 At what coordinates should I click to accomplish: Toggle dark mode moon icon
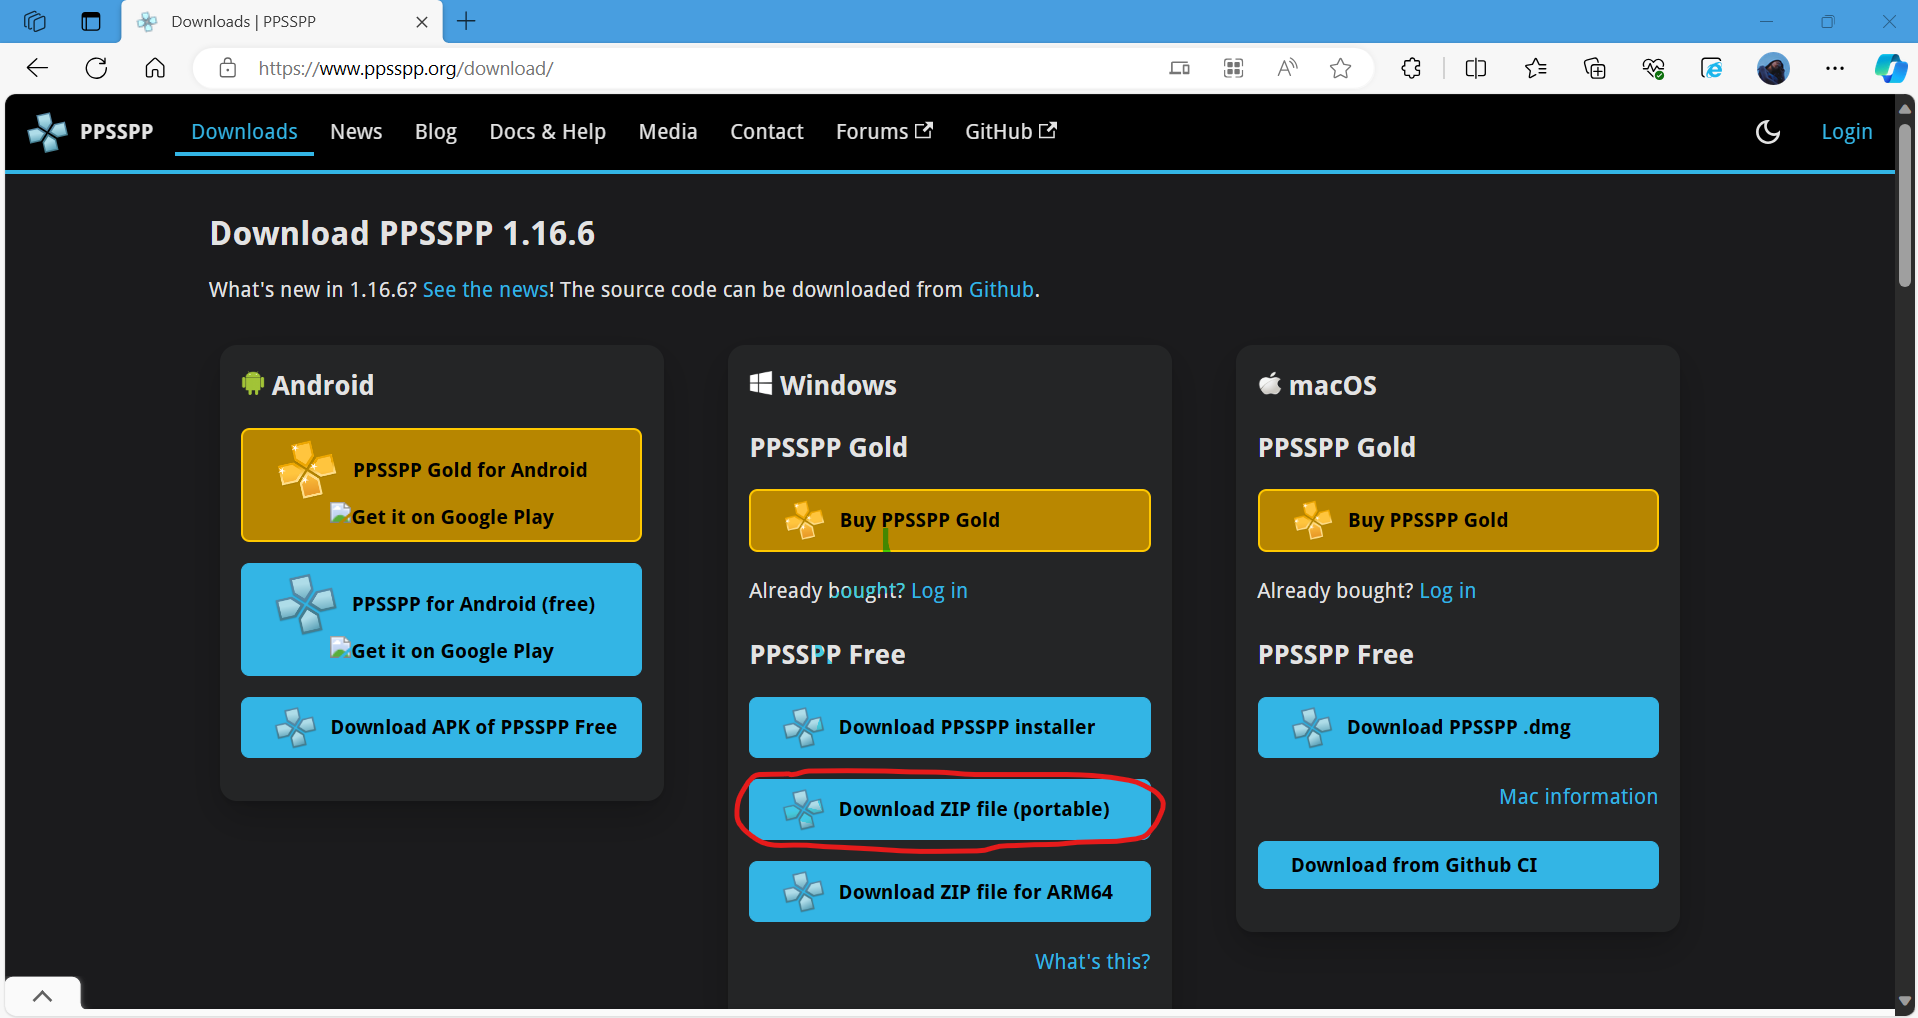point(1767,132)
